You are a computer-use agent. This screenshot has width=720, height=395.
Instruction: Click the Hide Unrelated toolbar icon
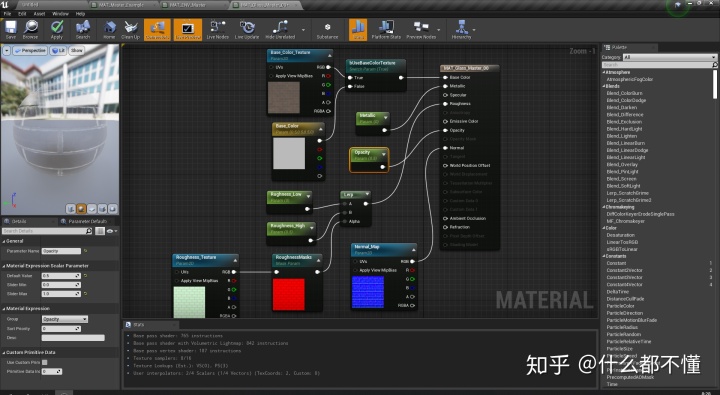280,29
